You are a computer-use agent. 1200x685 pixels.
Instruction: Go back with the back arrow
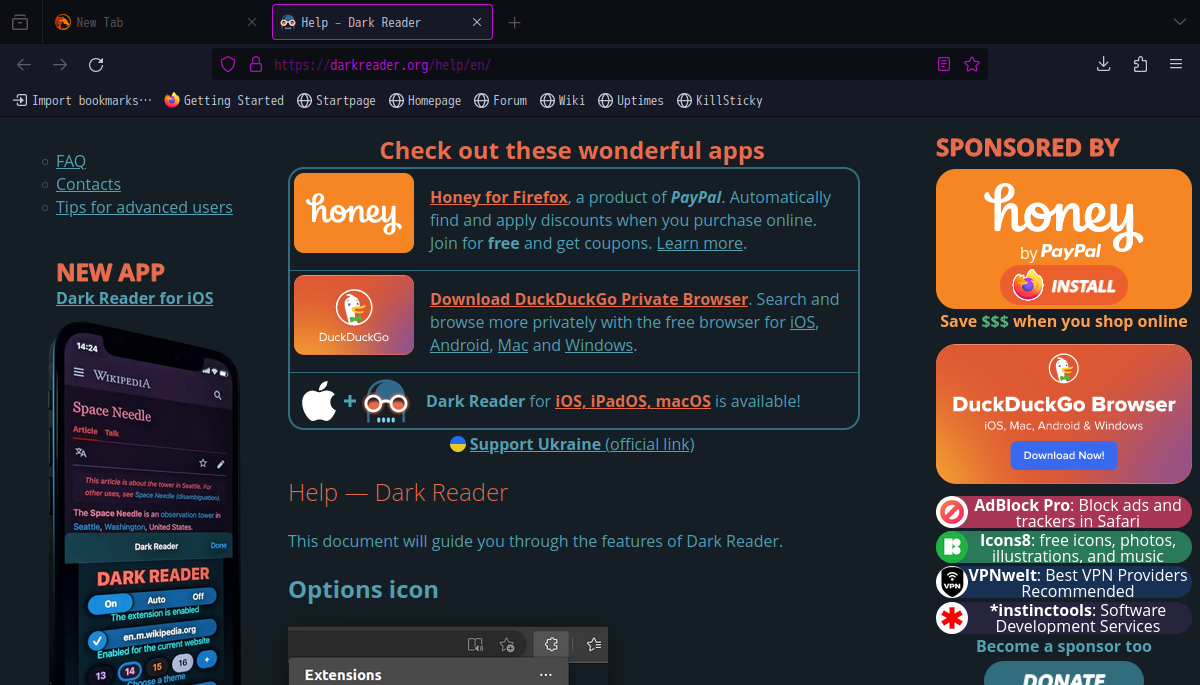pos(24,64)
